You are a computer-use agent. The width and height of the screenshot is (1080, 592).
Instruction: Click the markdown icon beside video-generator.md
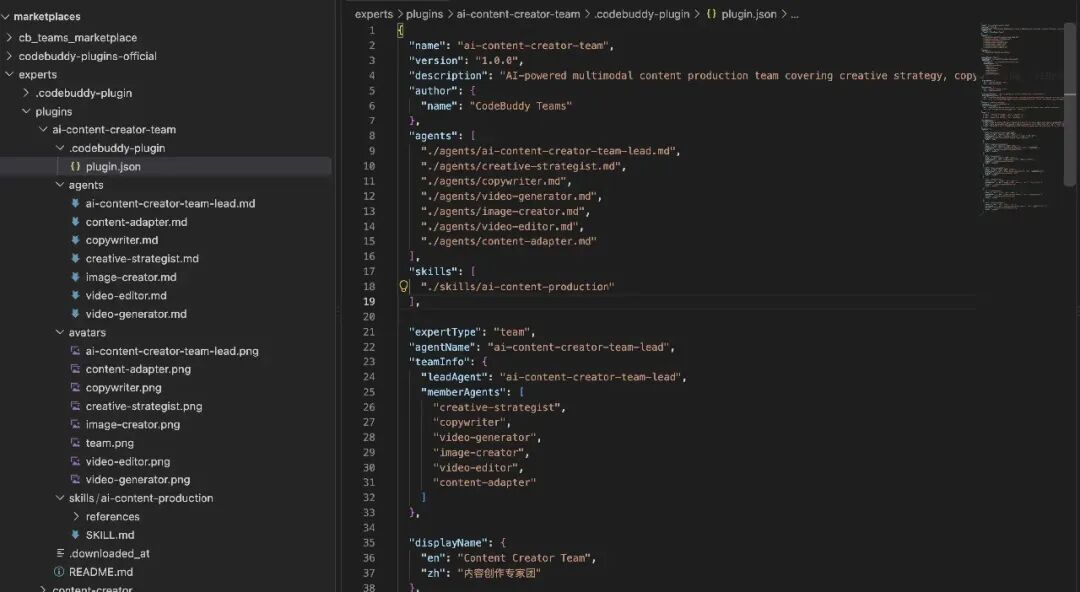[x=75, y=314]
